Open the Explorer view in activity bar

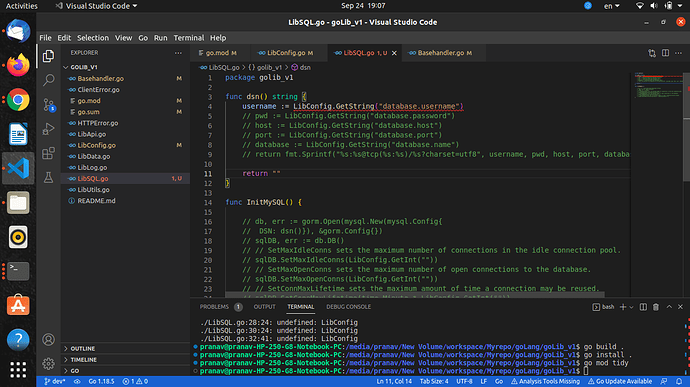pos(48,56)
